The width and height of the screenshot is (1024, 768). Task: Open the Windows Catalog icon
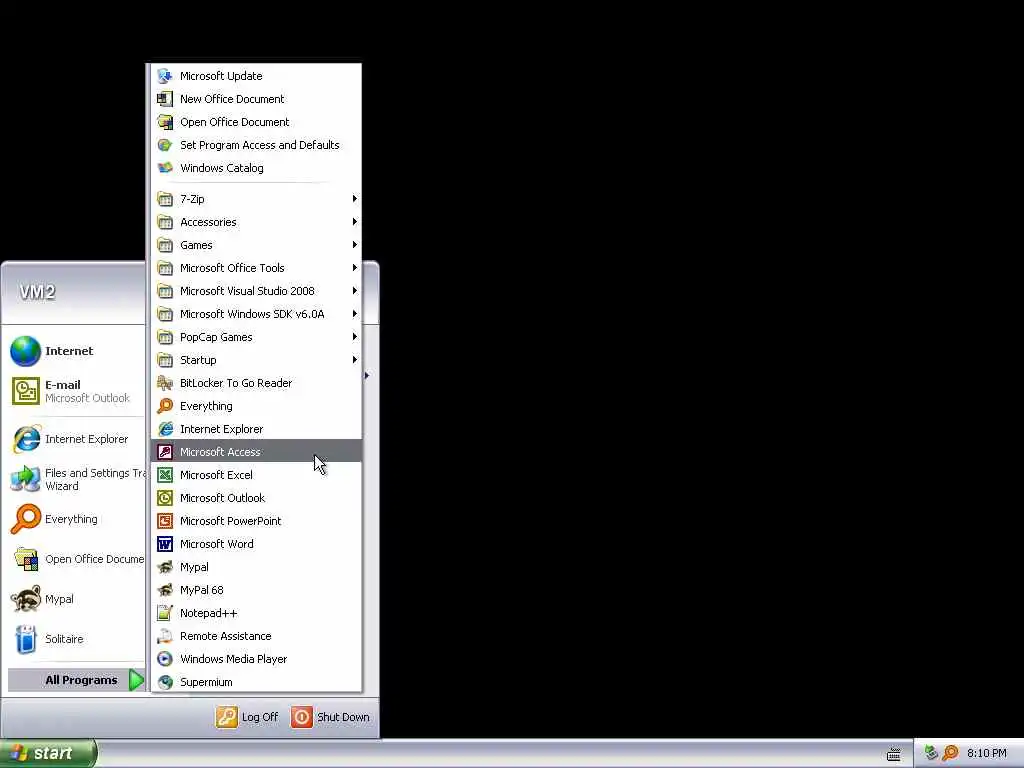click(x=165, y=168)
